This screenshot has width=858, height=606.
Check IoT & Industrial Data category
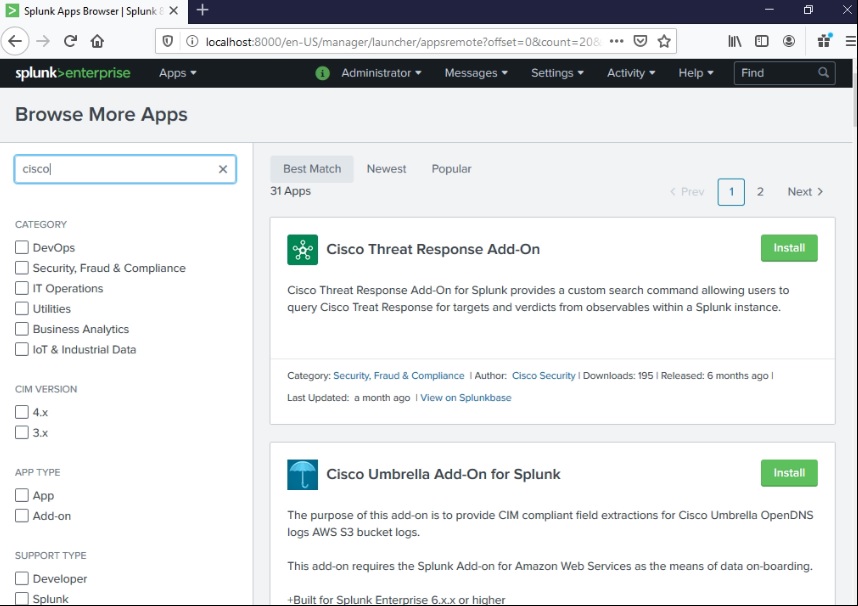tap(22, 349)
